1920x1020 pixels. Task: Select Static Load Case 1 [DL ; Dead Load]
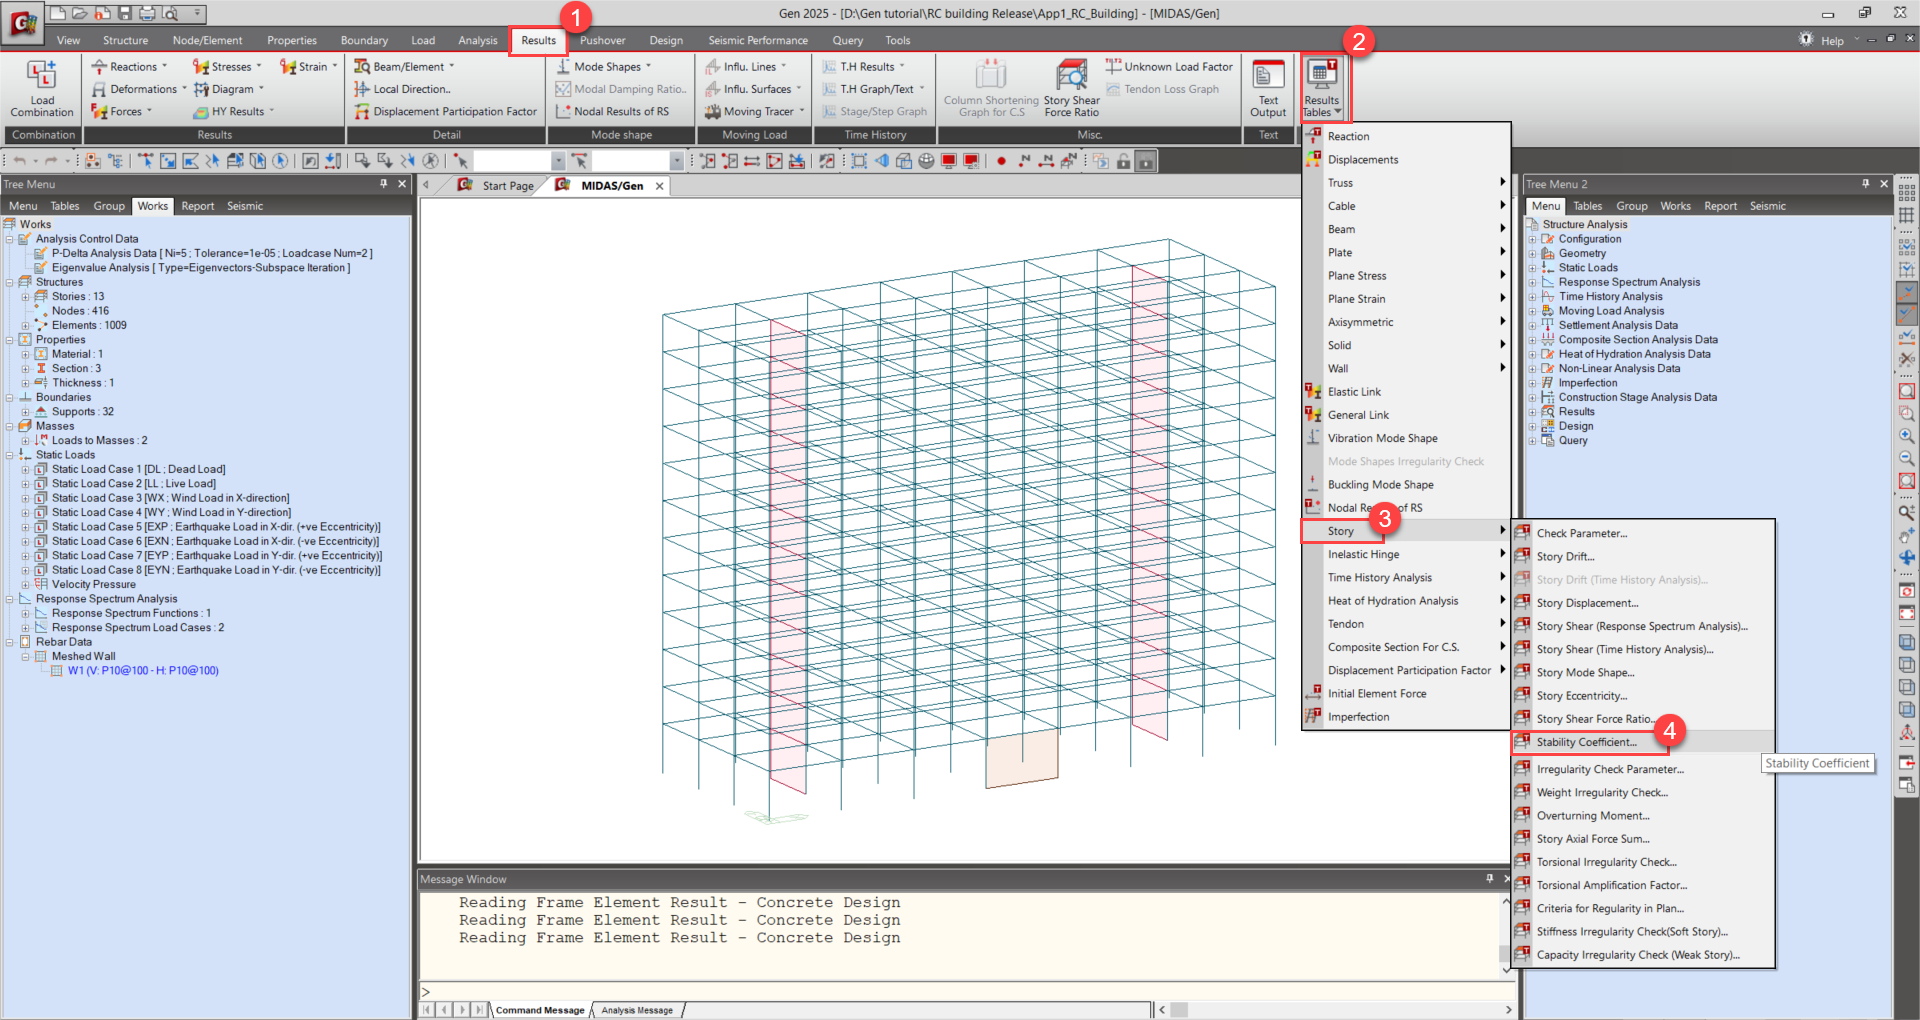coord(138,469)
